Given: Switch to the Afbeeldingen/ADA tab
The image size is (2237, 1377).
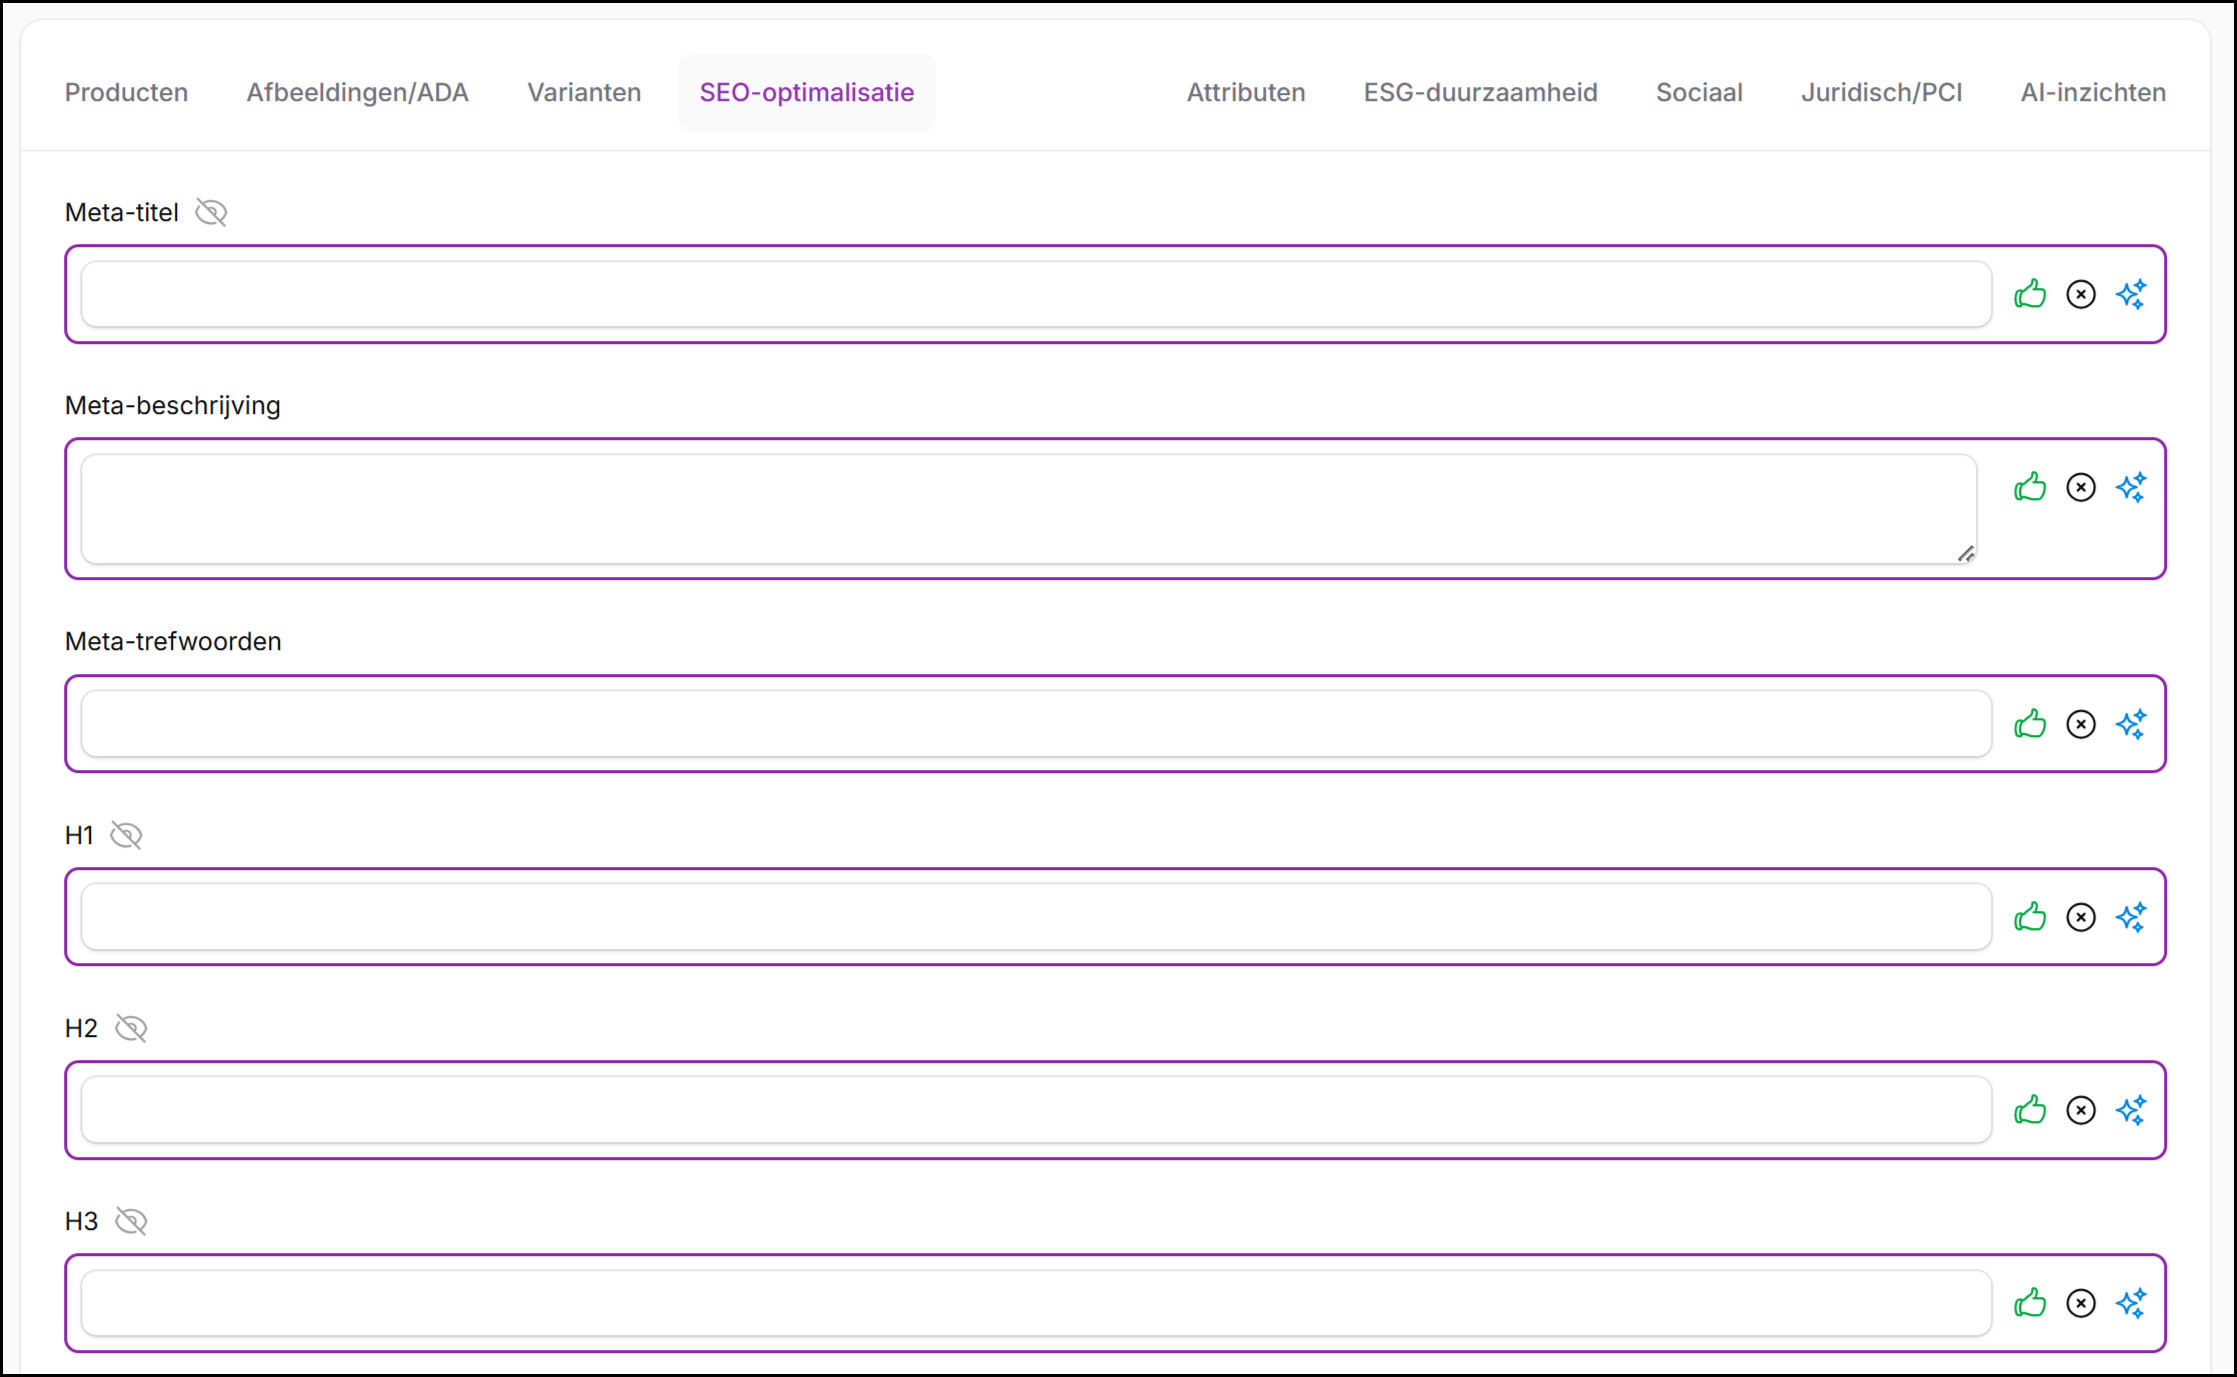Looking at the screenshot, I should pos(357,92).
